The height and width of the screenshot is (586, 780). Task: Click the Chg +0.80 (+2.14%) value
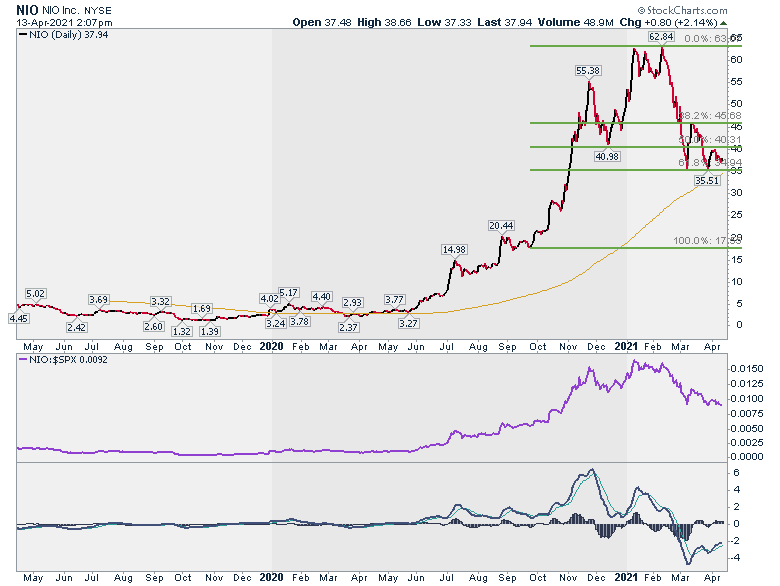tap(668, 22)
